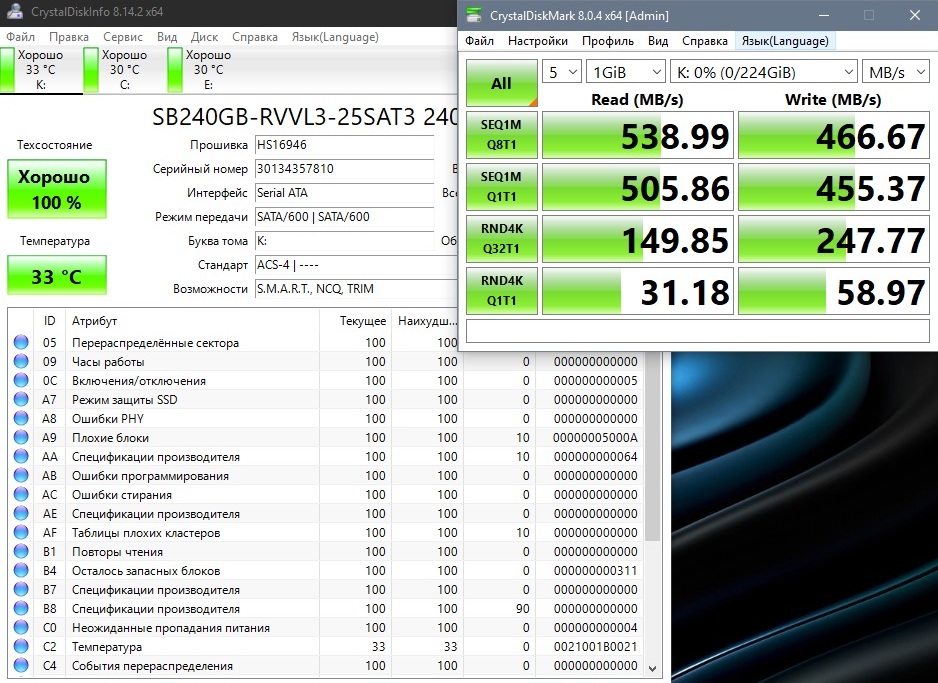
Task: Click the RND4K Q1T1 read result 31.18
Action: (638, 291)
